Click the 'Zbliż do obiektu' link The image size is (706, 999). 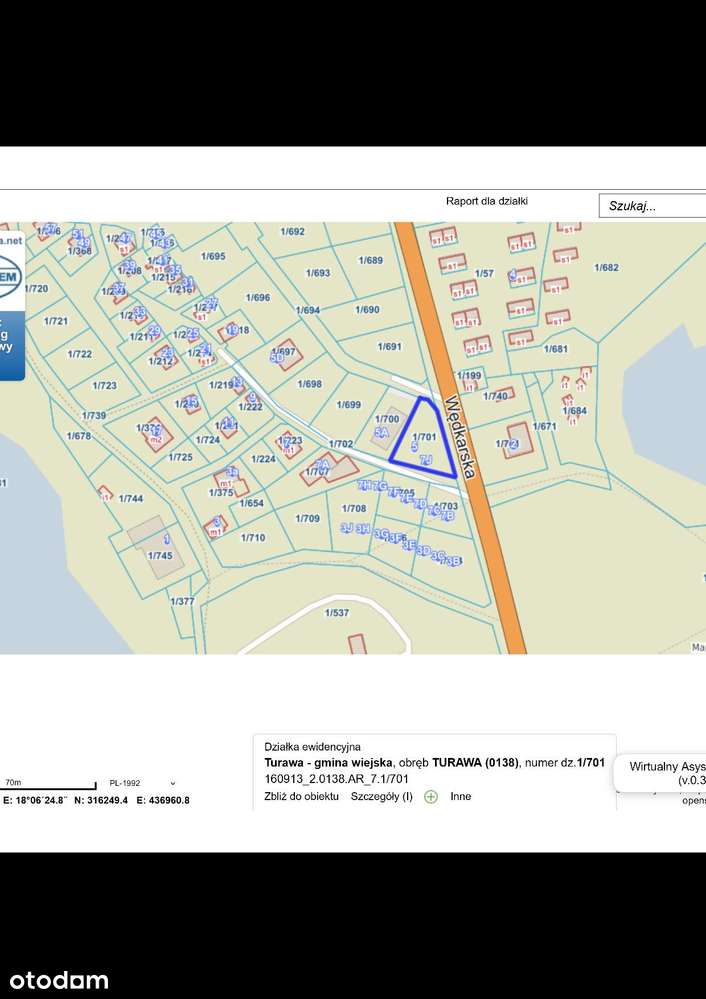(x=301, y=796)
